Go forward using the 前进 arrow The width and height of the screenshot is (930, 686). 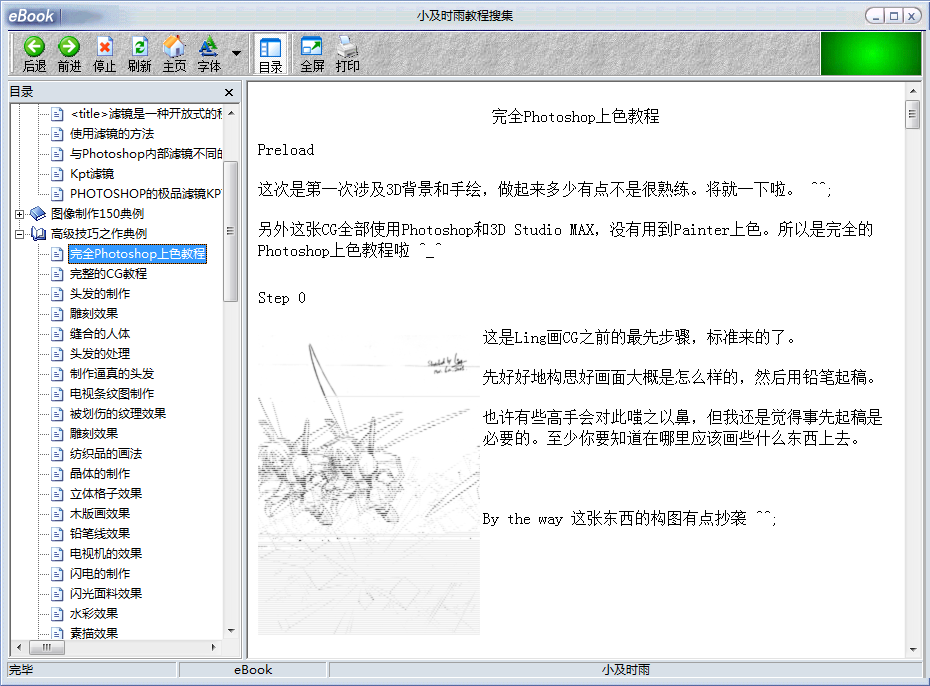tap(69, 54)
